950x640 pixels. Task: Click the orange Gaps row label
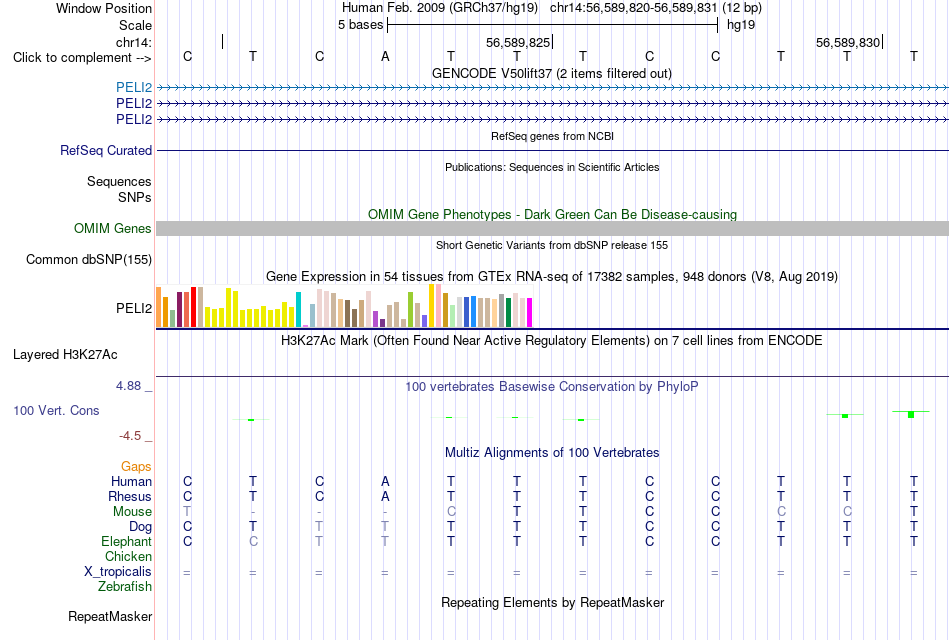point(136,467)
